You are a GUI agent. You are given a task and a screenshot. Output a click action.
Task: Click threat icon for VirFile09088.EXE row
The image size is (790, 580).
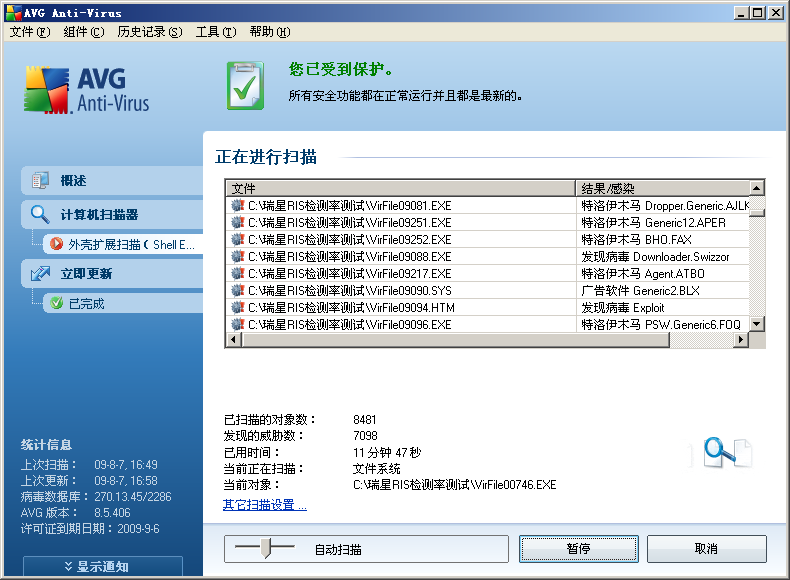tap(238, 256)
